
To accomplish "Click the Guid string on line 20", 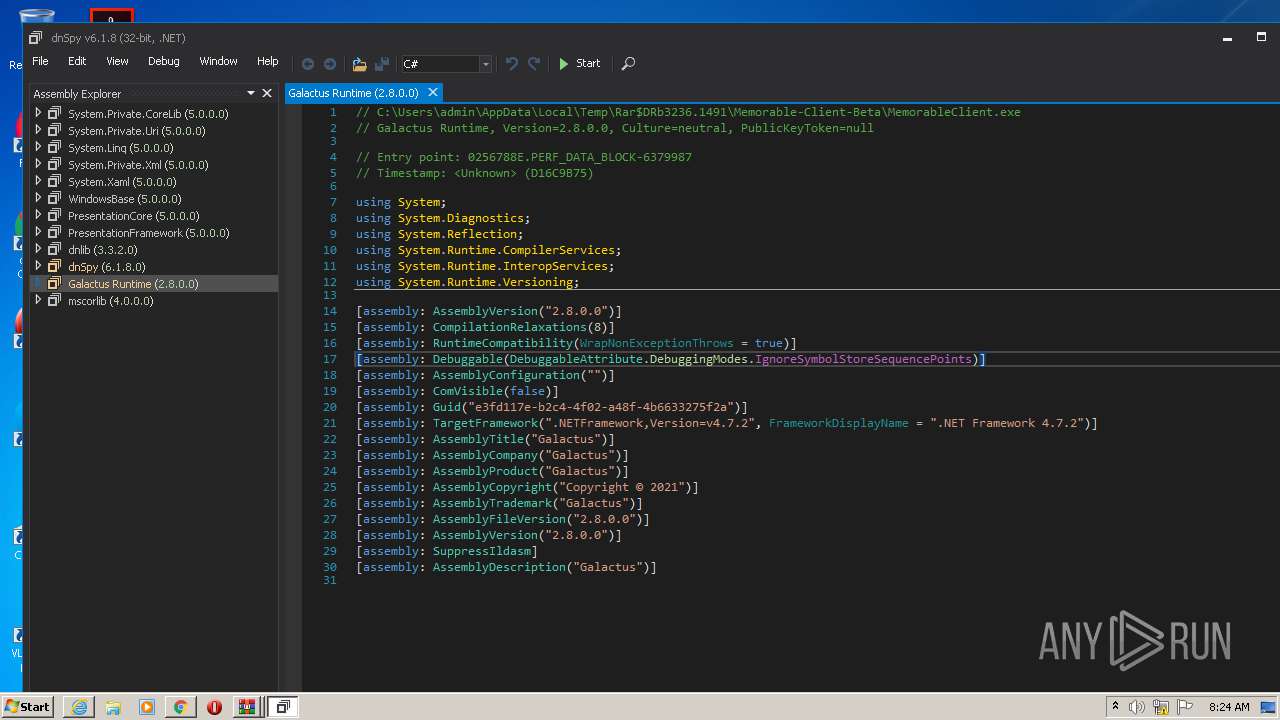I will [x=599, y=407].
